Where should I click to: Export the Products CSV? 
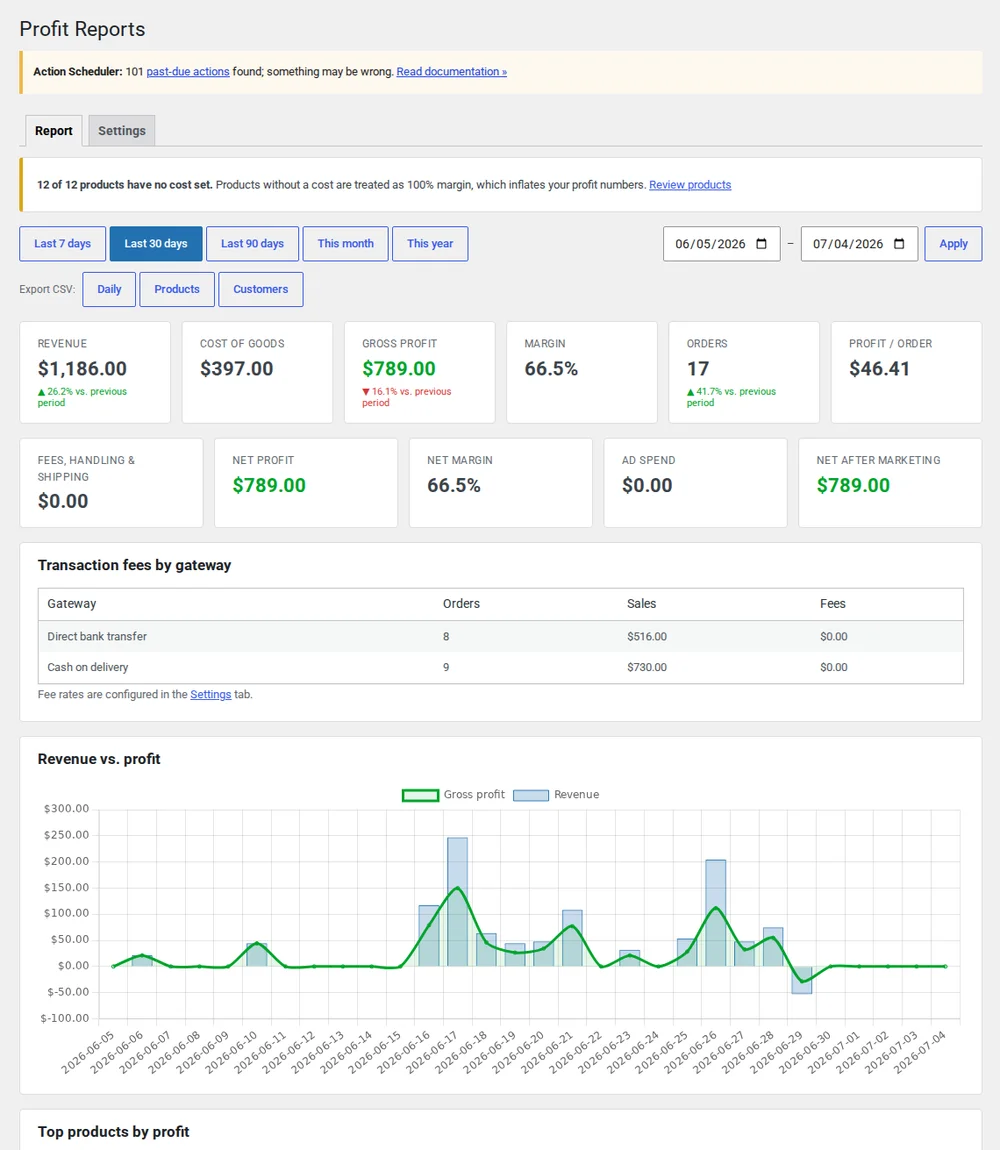177,289
